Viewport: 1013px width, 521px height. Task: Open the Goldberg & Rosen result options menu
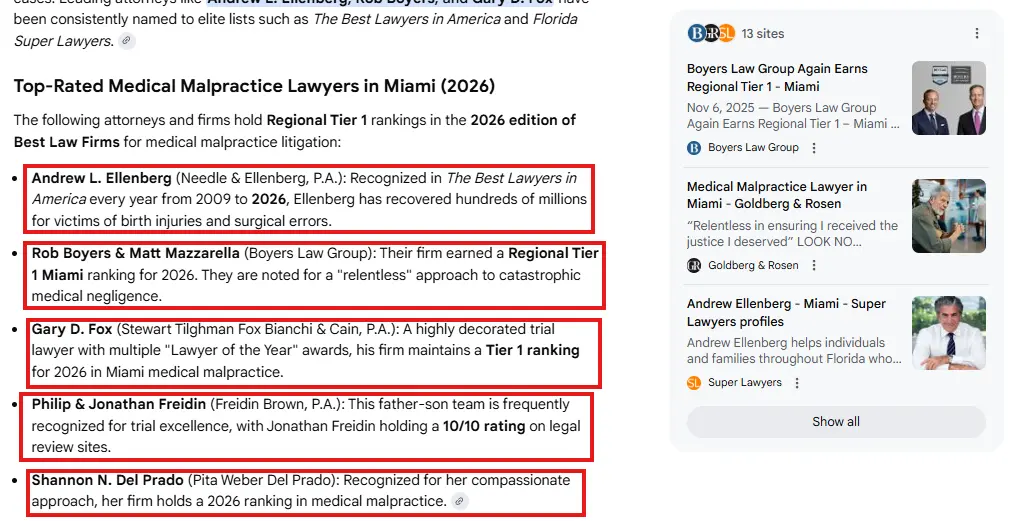tap(814, 265)
